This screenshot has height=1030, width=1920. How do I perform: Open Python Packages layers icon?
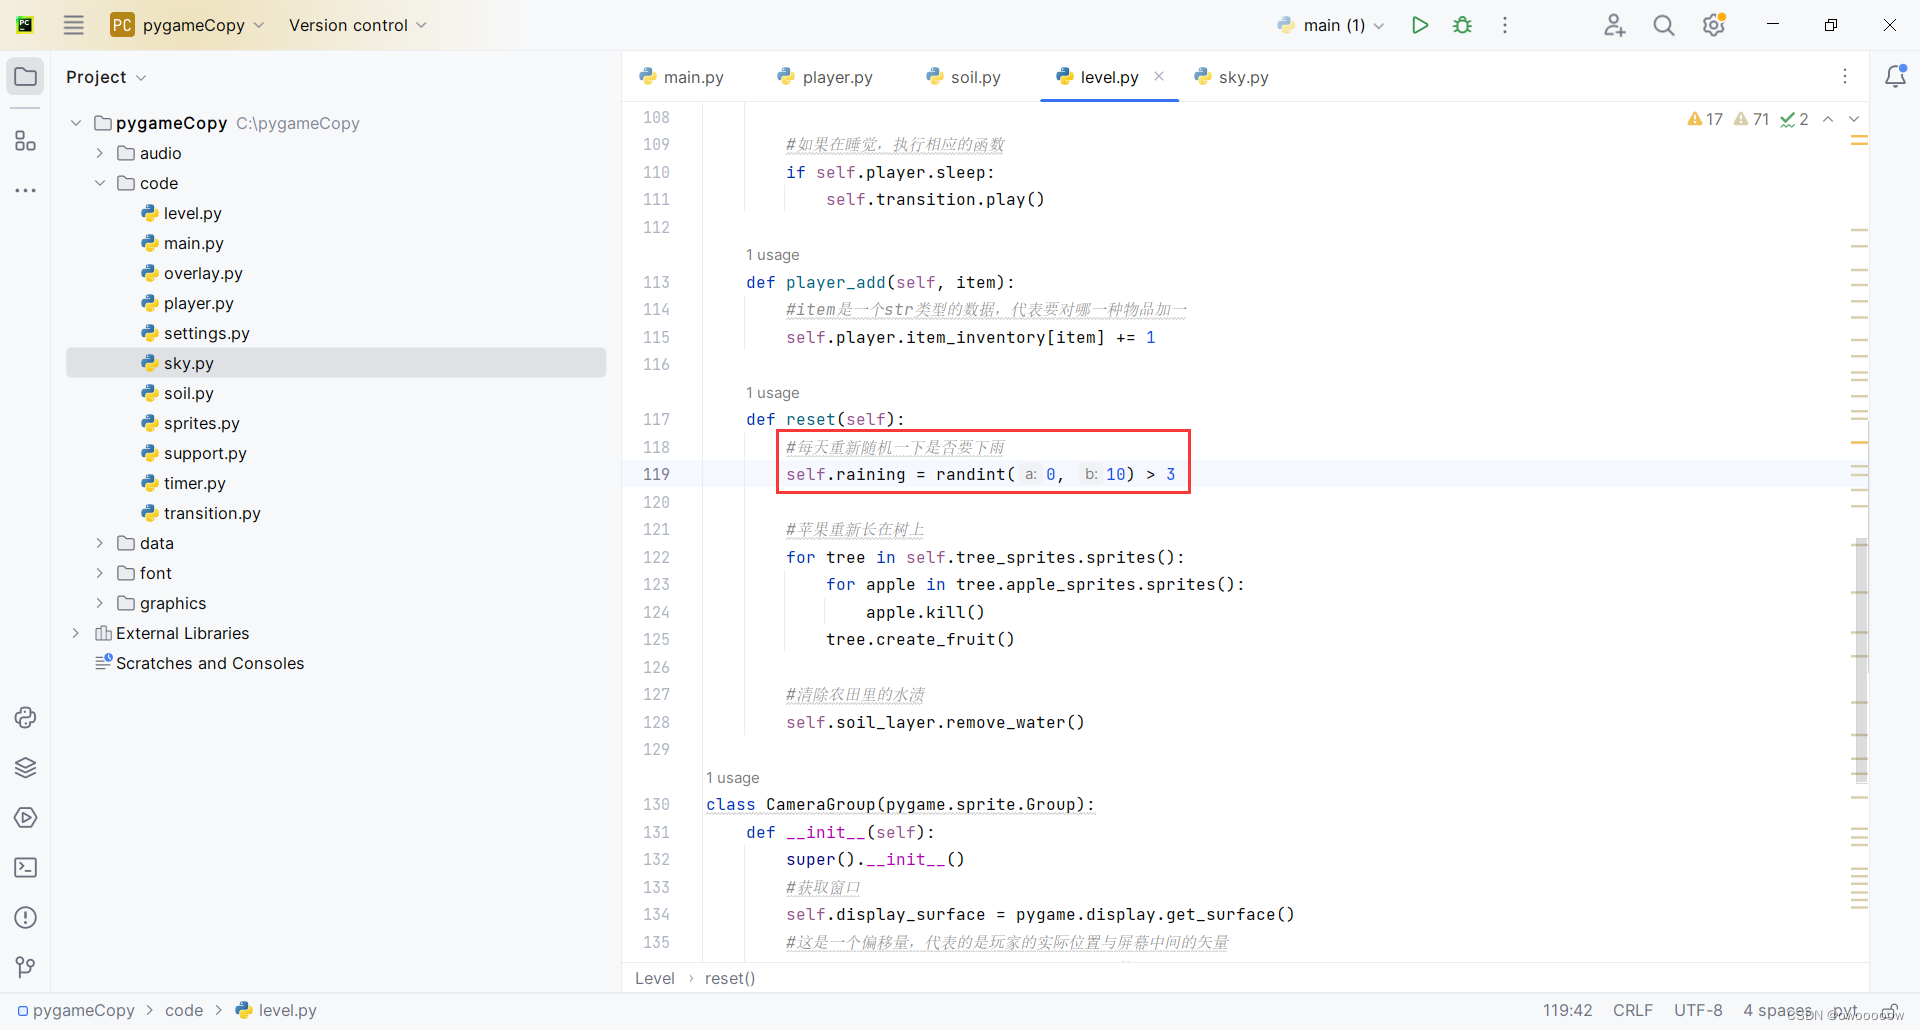pos(26,768)
